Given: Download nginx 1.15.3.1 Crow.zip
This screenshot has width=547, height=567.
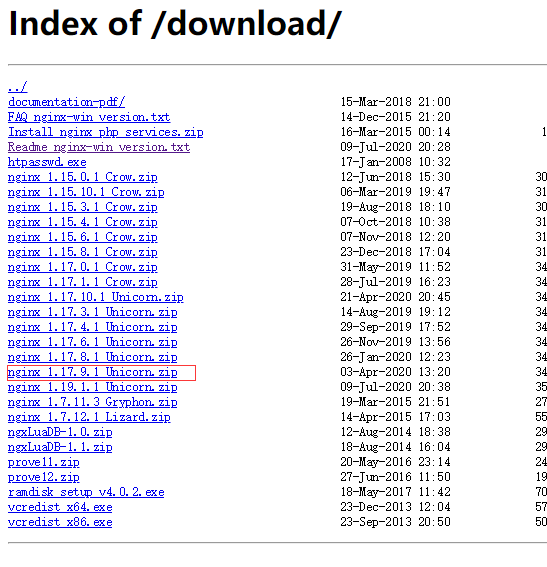Looking at the screenshot, I should pyautogui.click(x=83, y=207).
